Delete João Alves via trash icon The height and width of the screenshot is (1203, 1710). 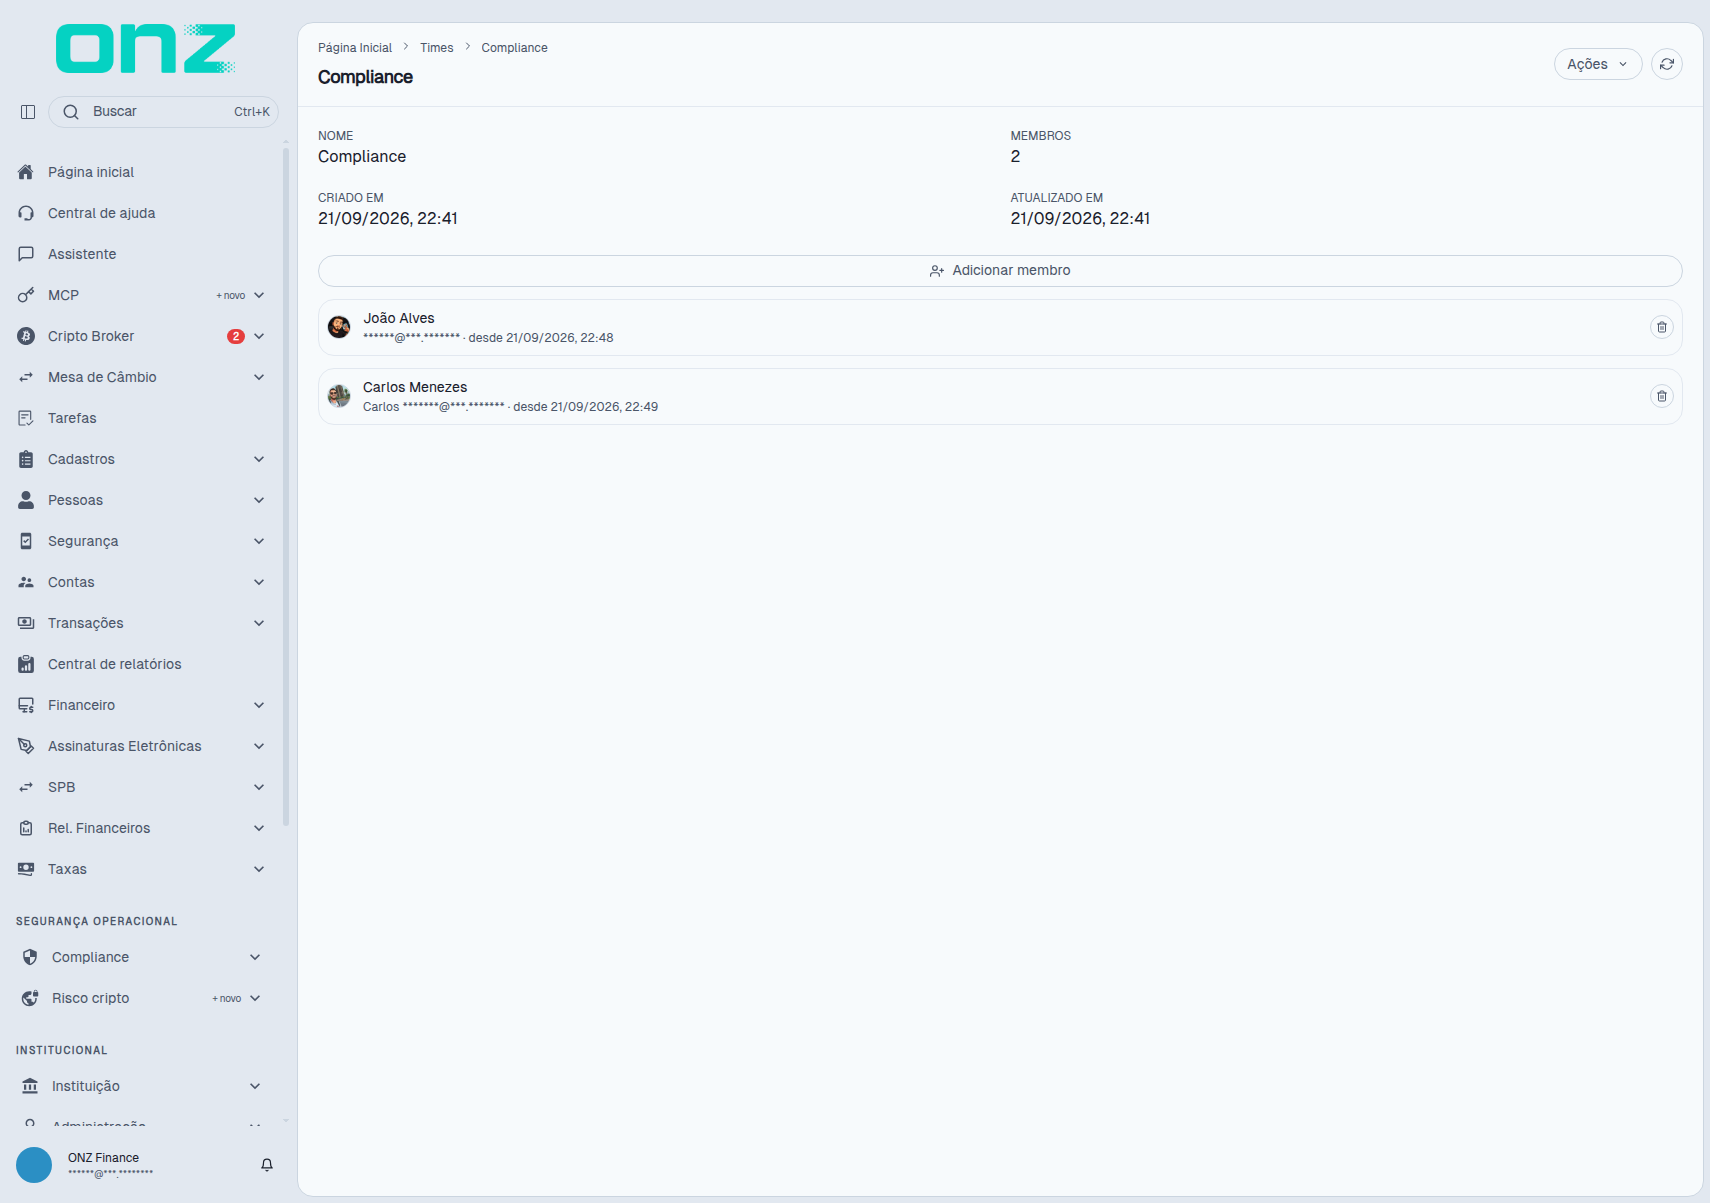1661,327
